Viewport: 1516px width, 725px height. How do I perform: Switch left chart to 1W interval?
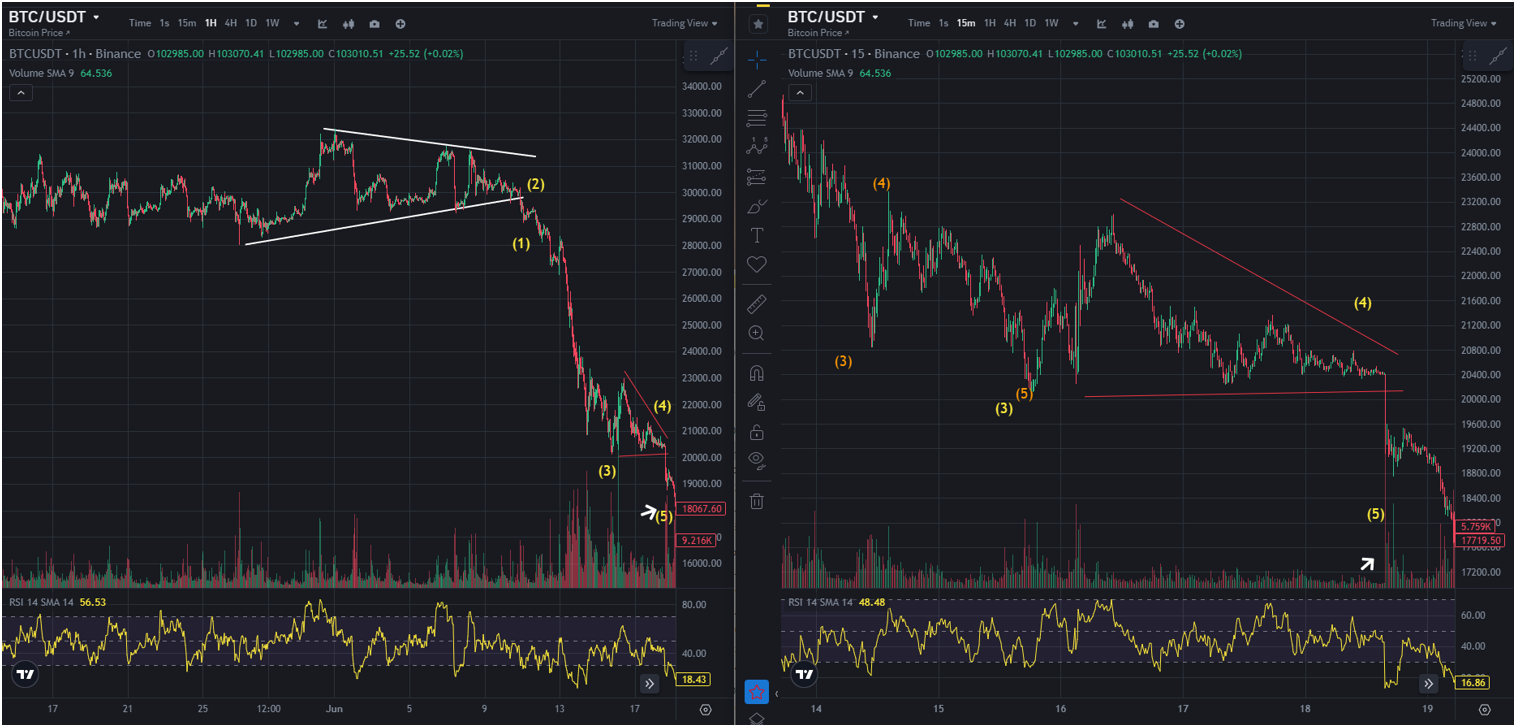click(272, 23)
